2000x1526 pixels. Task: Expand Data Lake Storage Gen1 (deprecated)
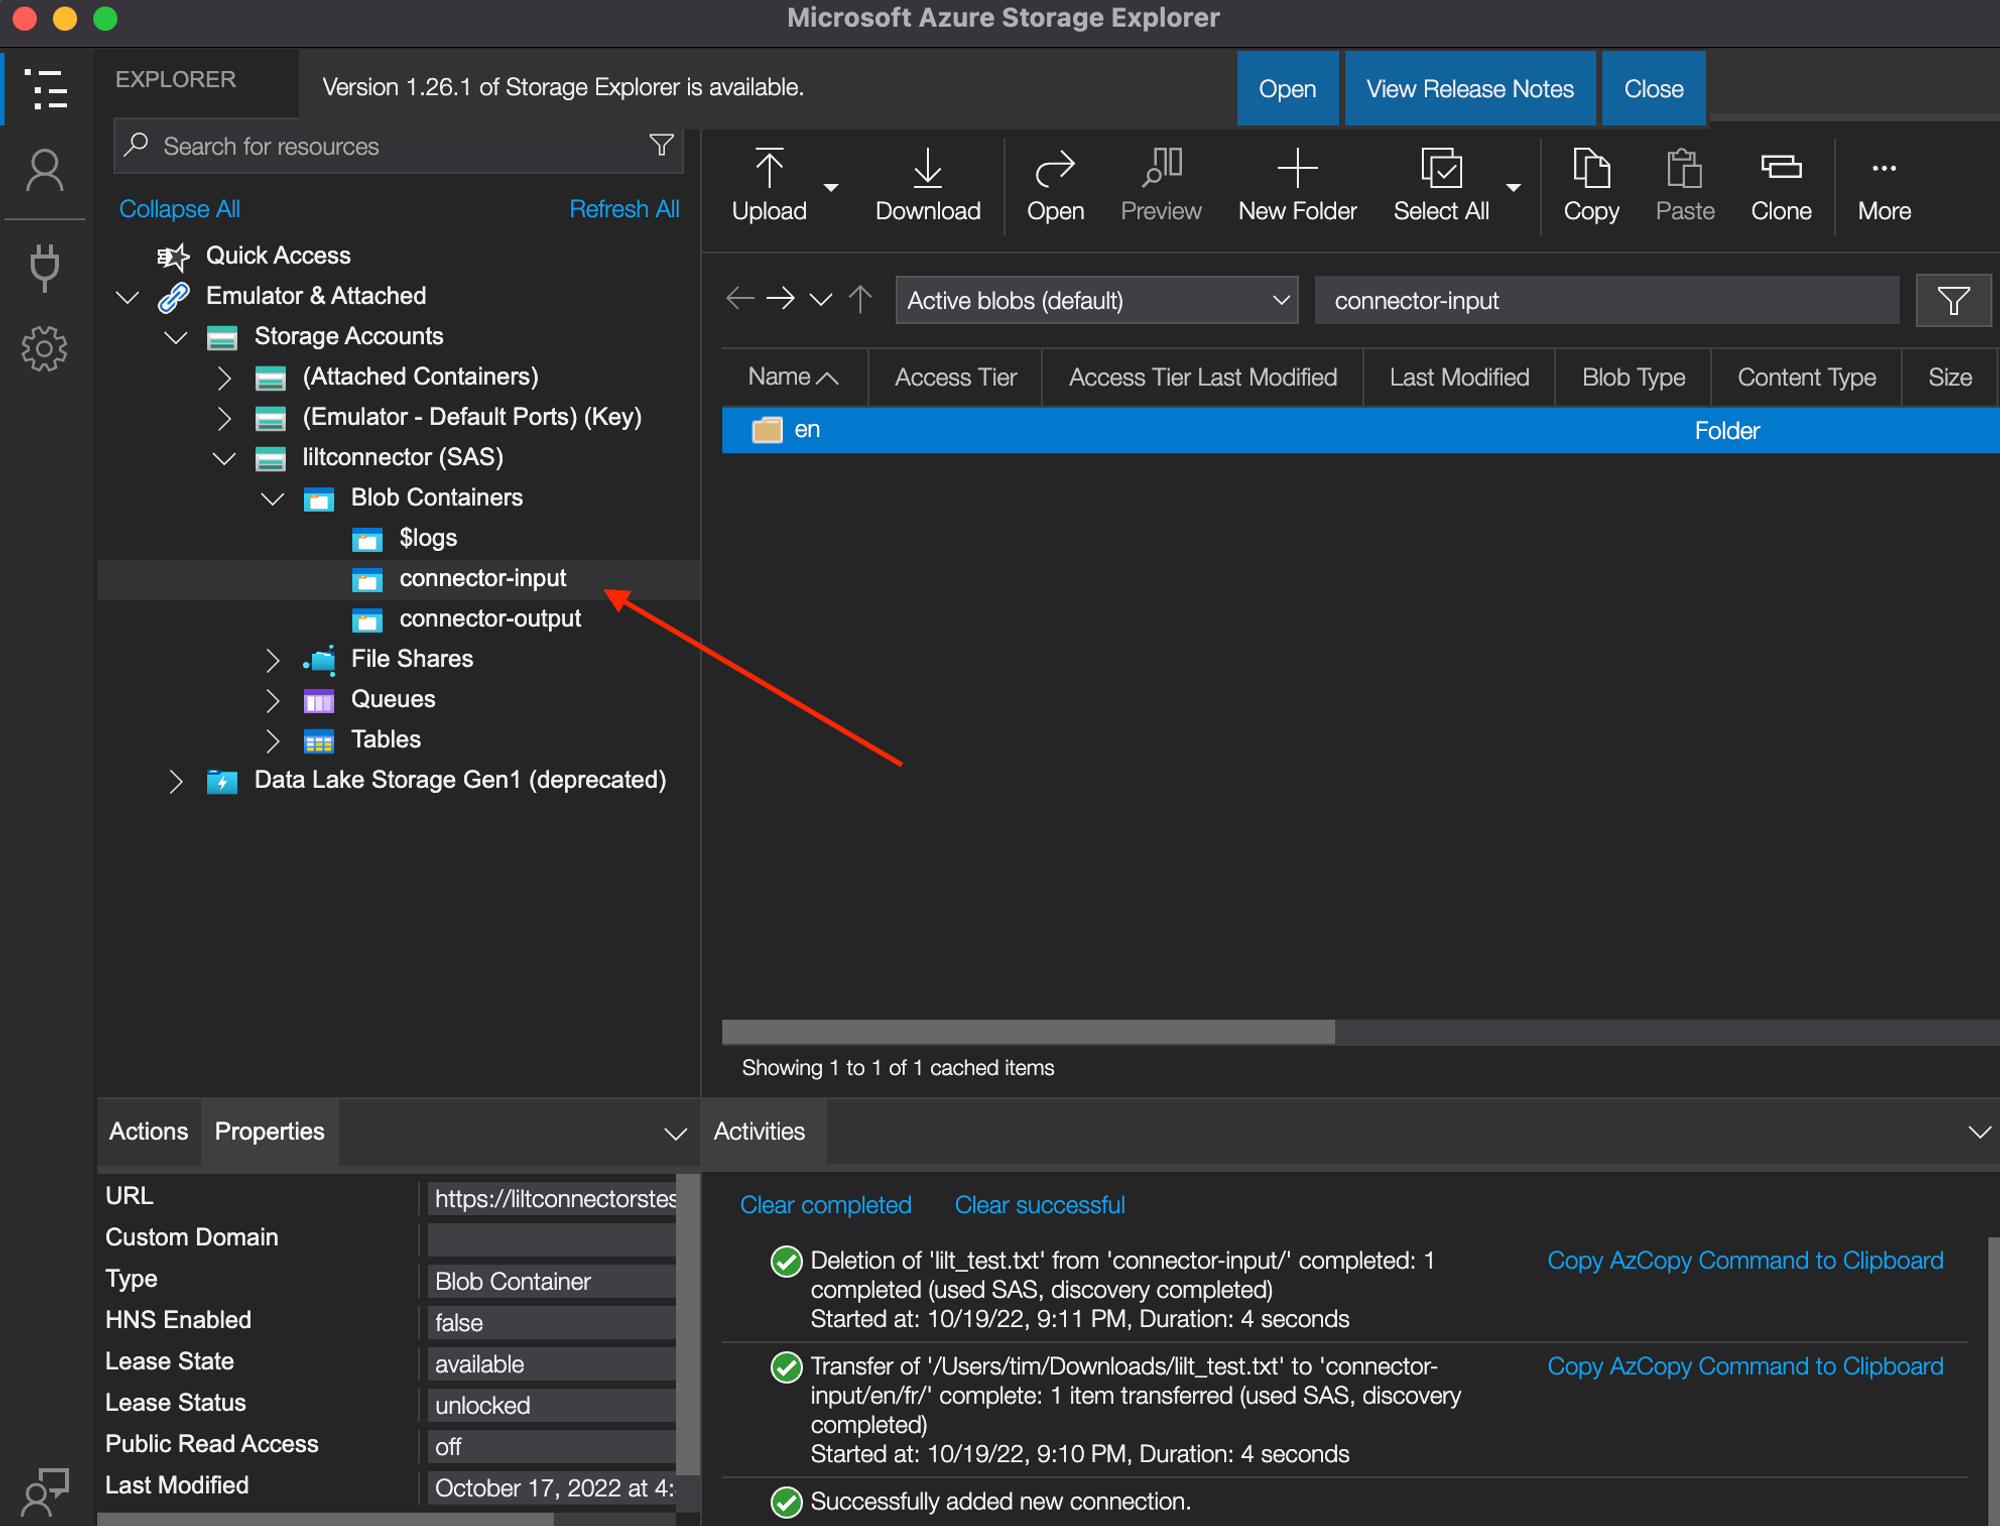(x=176, y=781)
